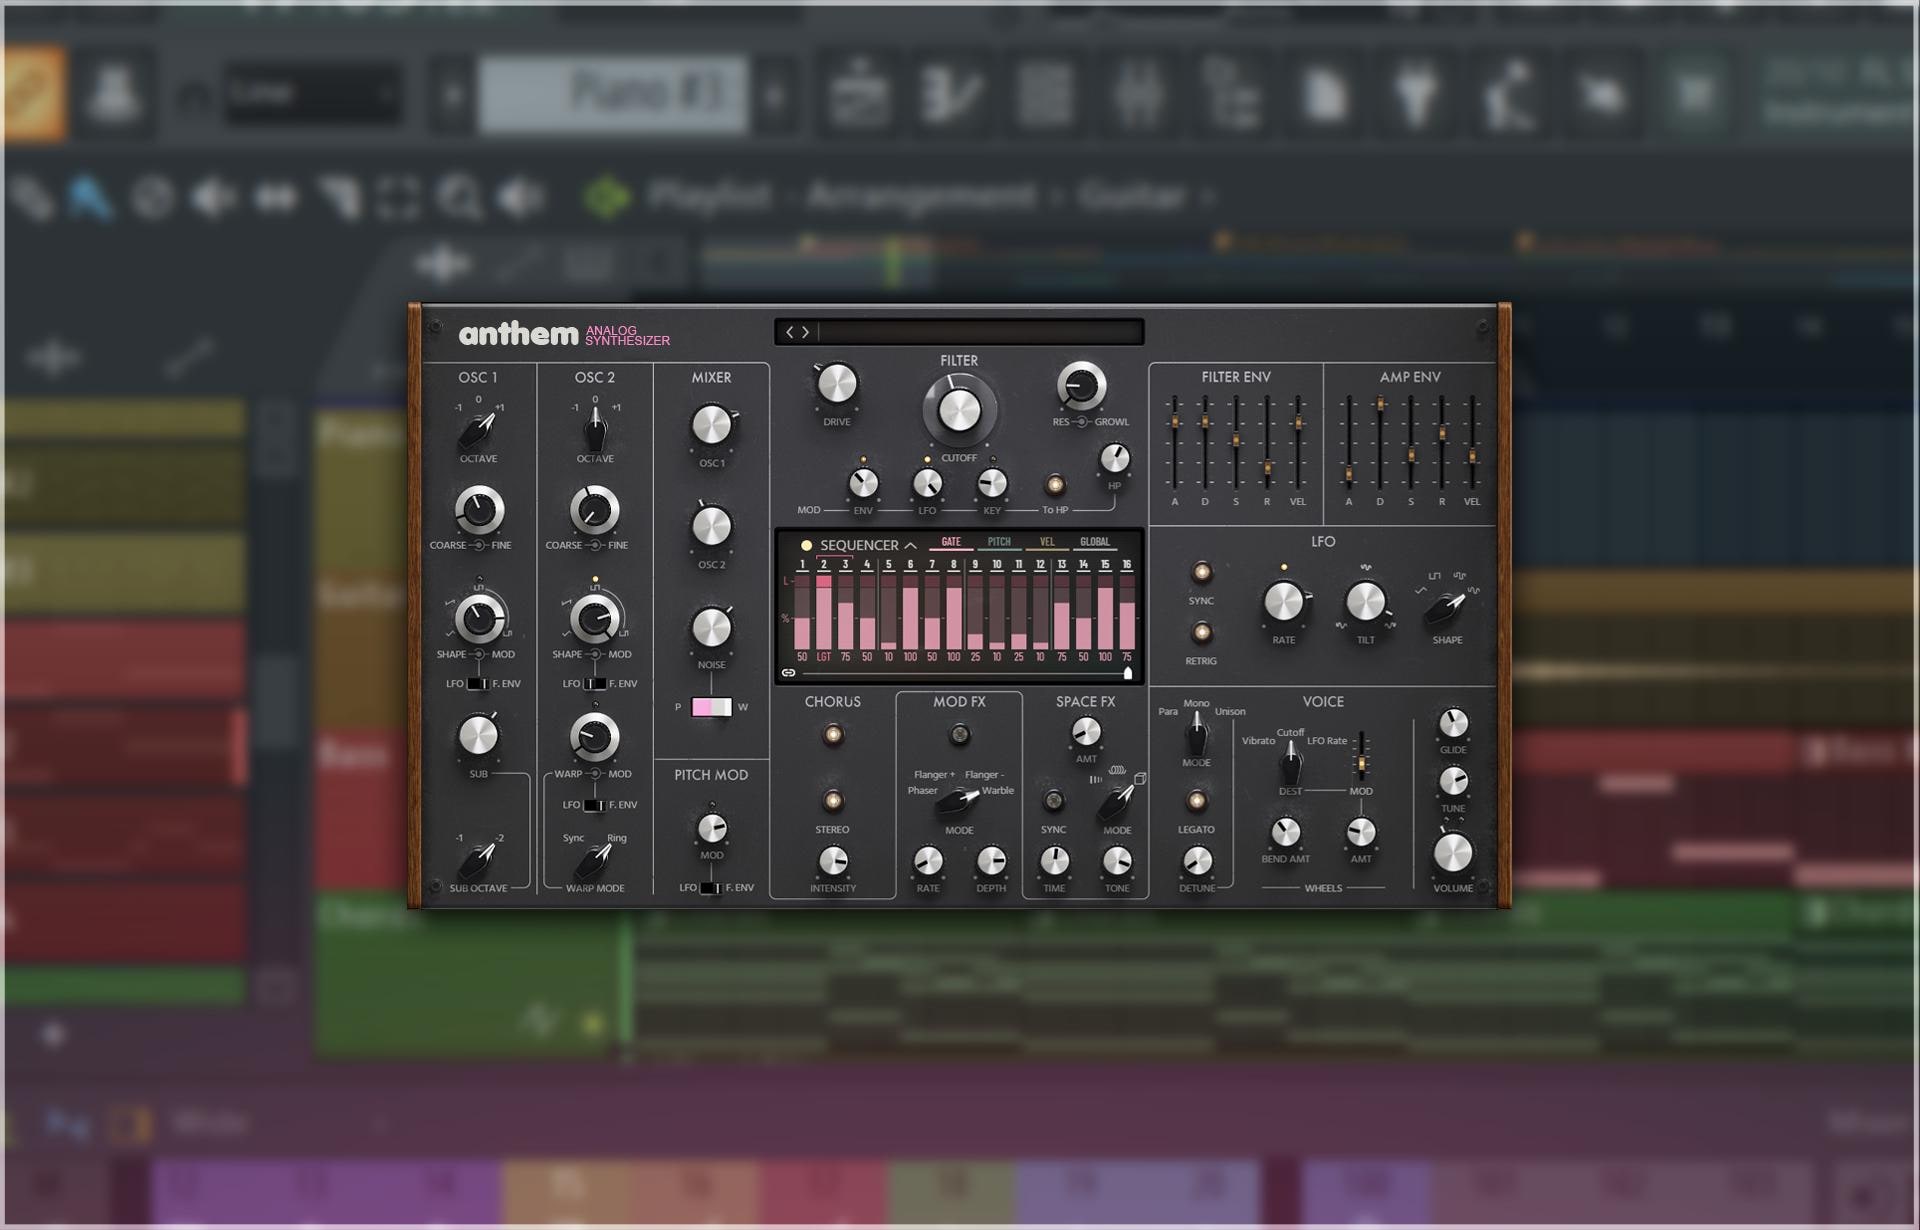Click the next preset arrow in Anthem
The width and height of the screenshot is (1920, 1230).
[x=805, y=332]
